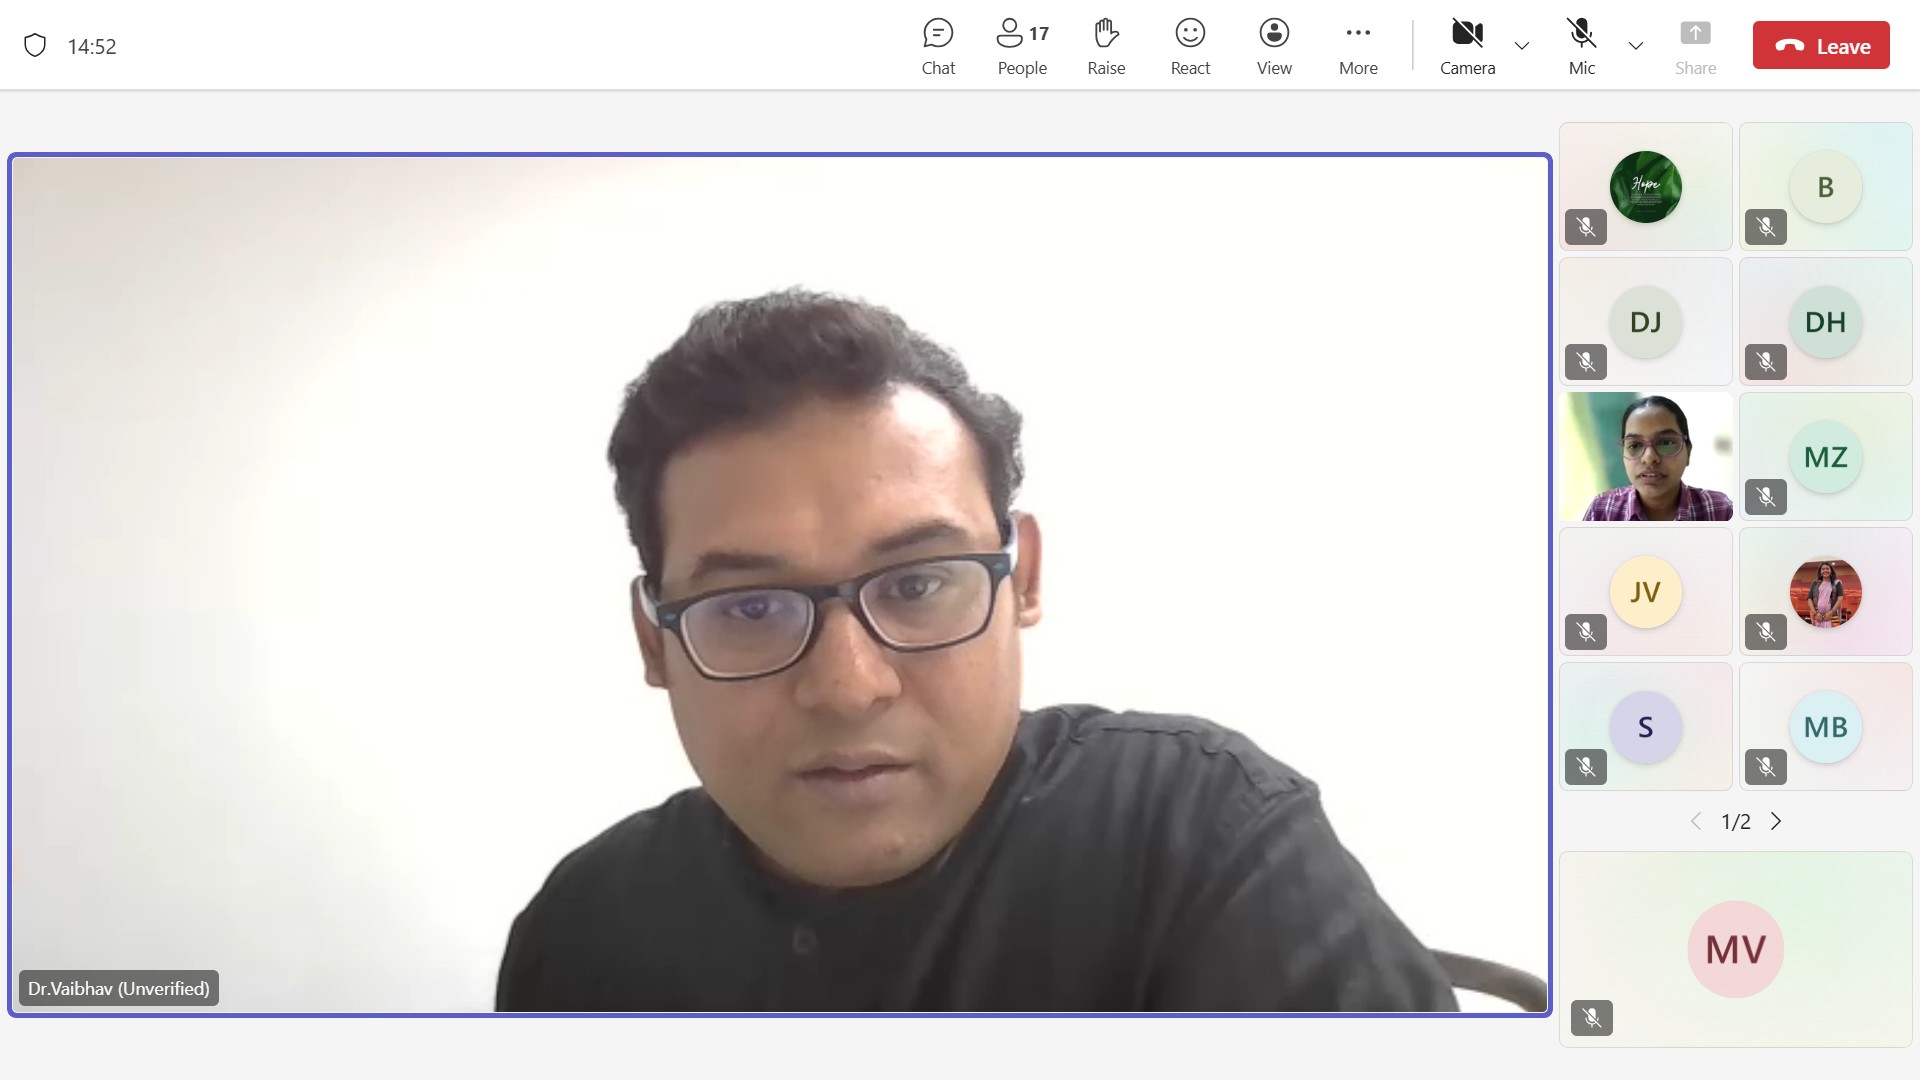This screenshot has height=1080, width=1920.
Task: Go to previous participant page
Action: (x=1696, y=821)
